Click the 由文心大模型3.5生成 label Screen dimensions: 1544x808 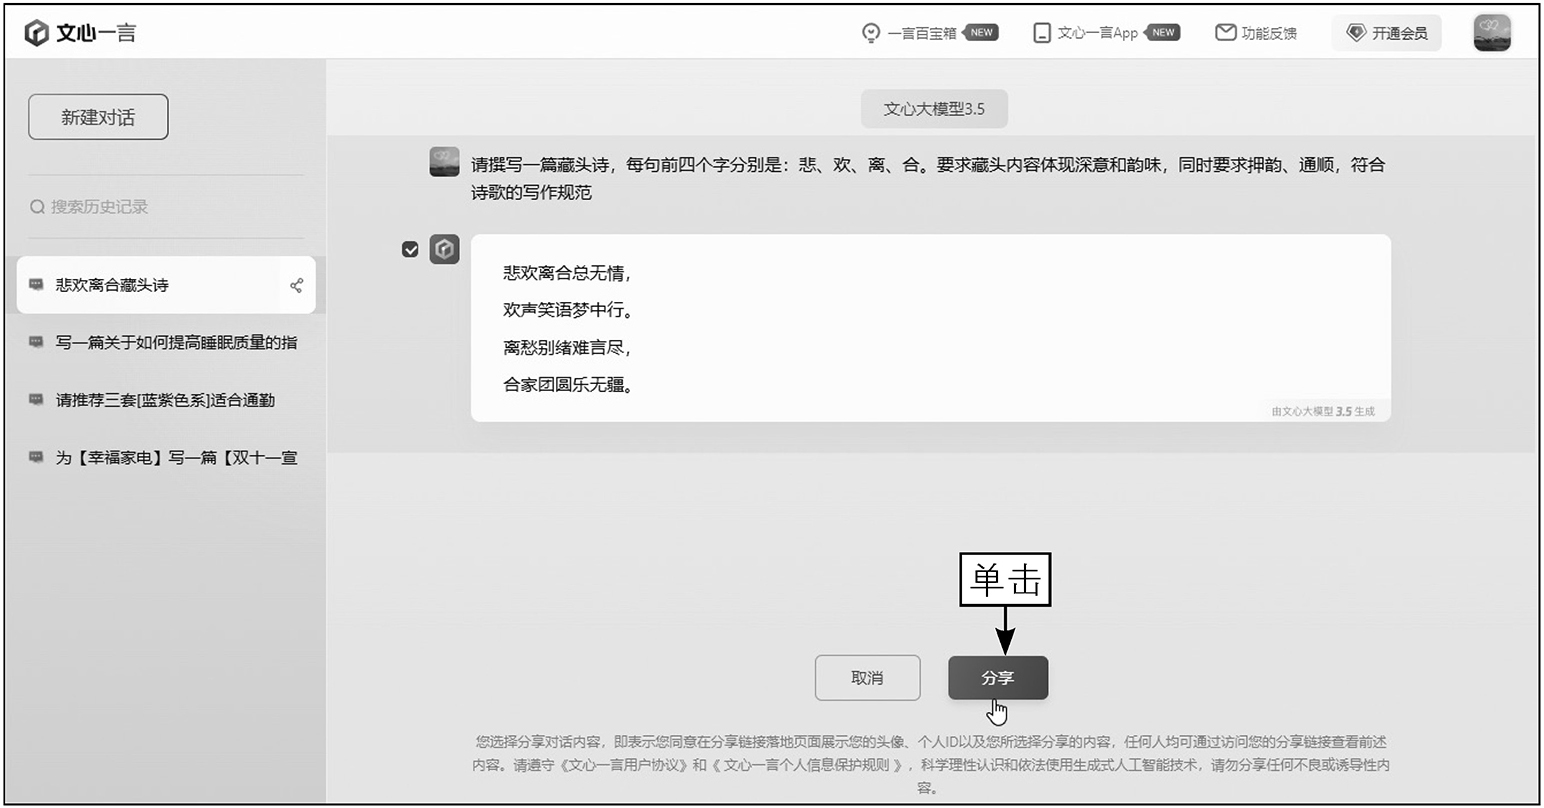tap(1323, 411)
